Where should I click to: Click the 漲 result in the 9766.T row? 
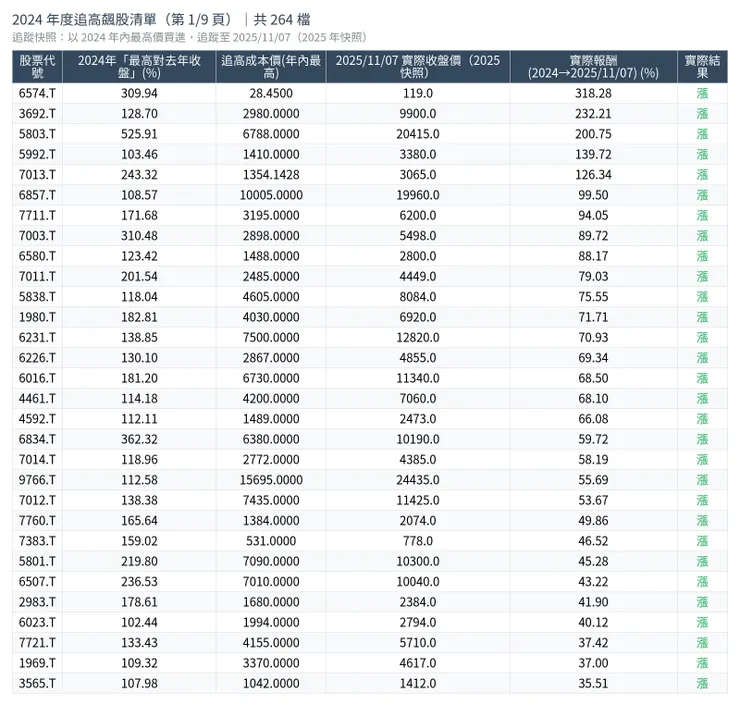pyautogui.click(x=702, y=480)
